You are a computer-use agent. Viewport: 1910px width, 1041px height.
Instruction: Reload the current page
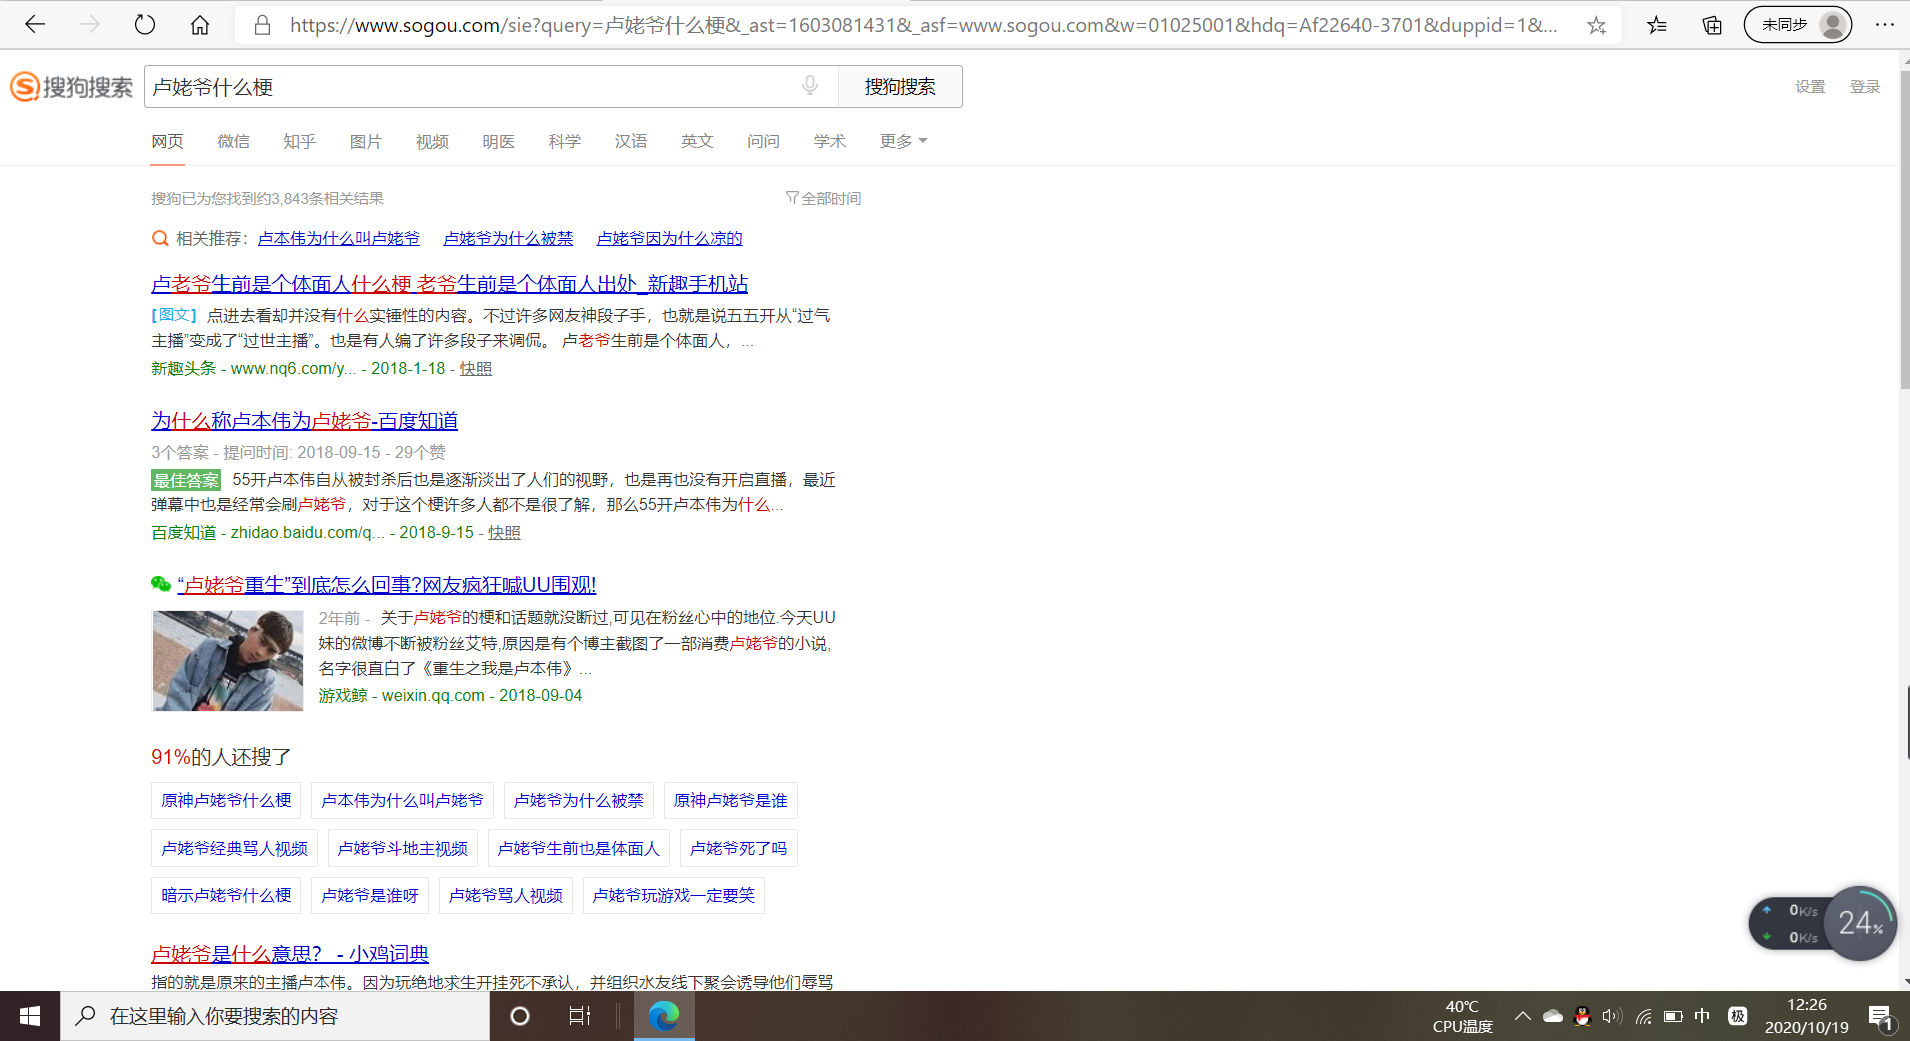145,25
